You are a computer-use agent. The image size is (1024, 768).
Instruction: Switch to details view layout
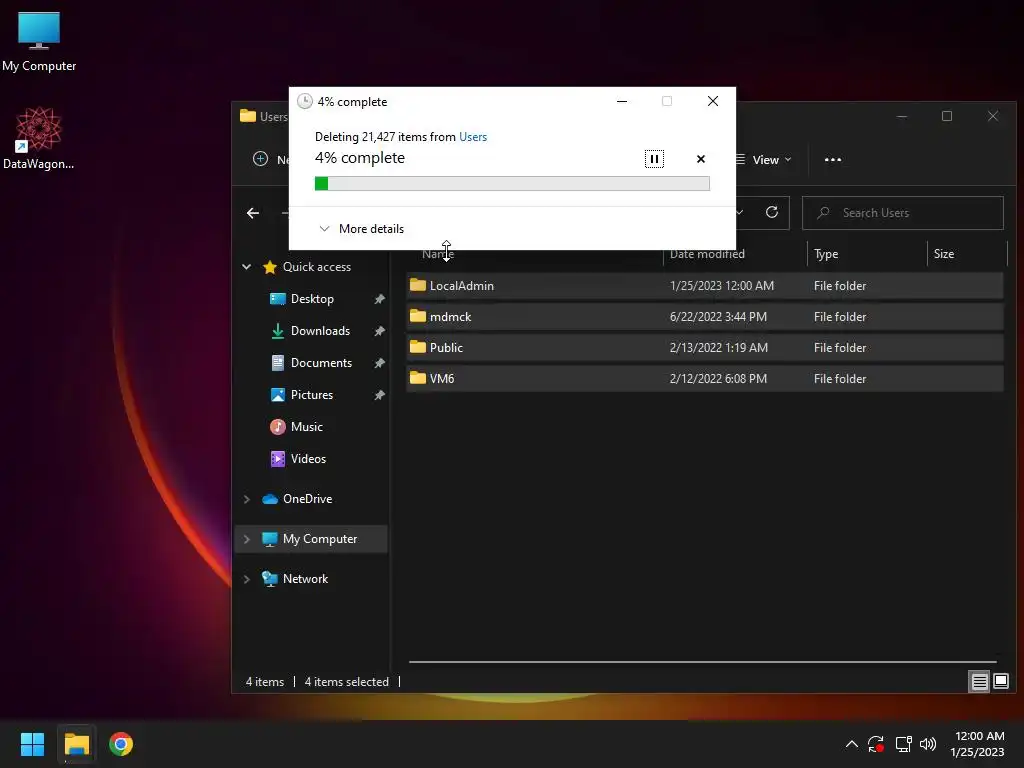pyautogui.click(x=979, y=682)
